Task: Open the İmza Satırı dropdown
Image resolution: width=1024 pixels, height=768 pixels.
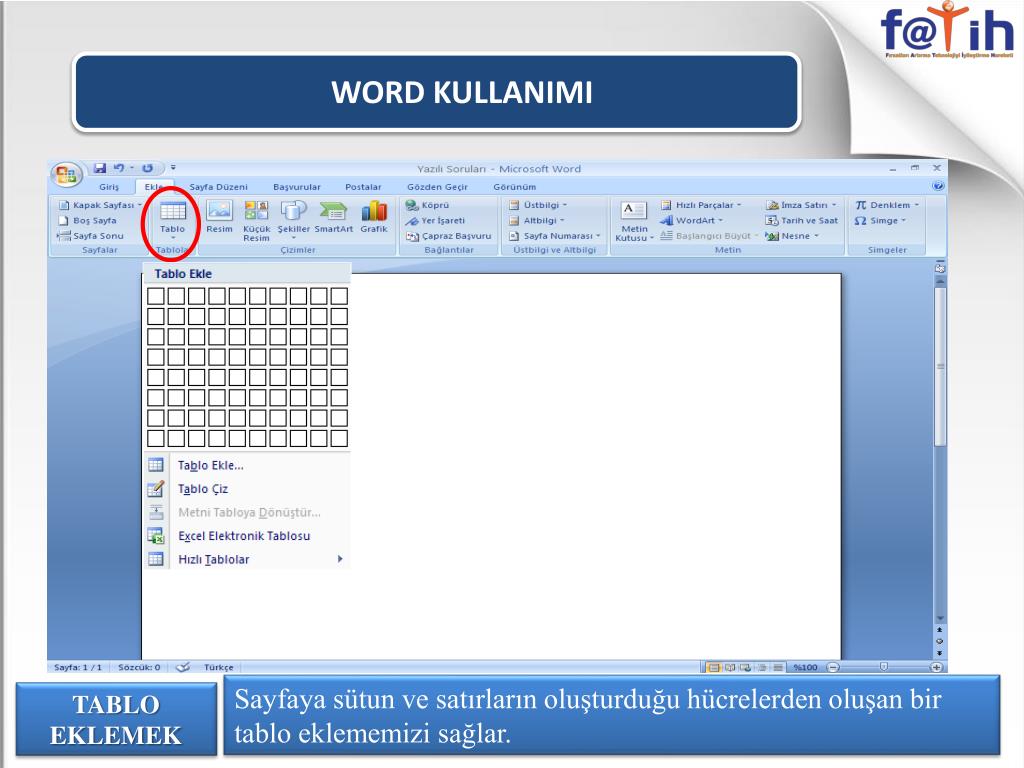Action: [x=801, y=205]
